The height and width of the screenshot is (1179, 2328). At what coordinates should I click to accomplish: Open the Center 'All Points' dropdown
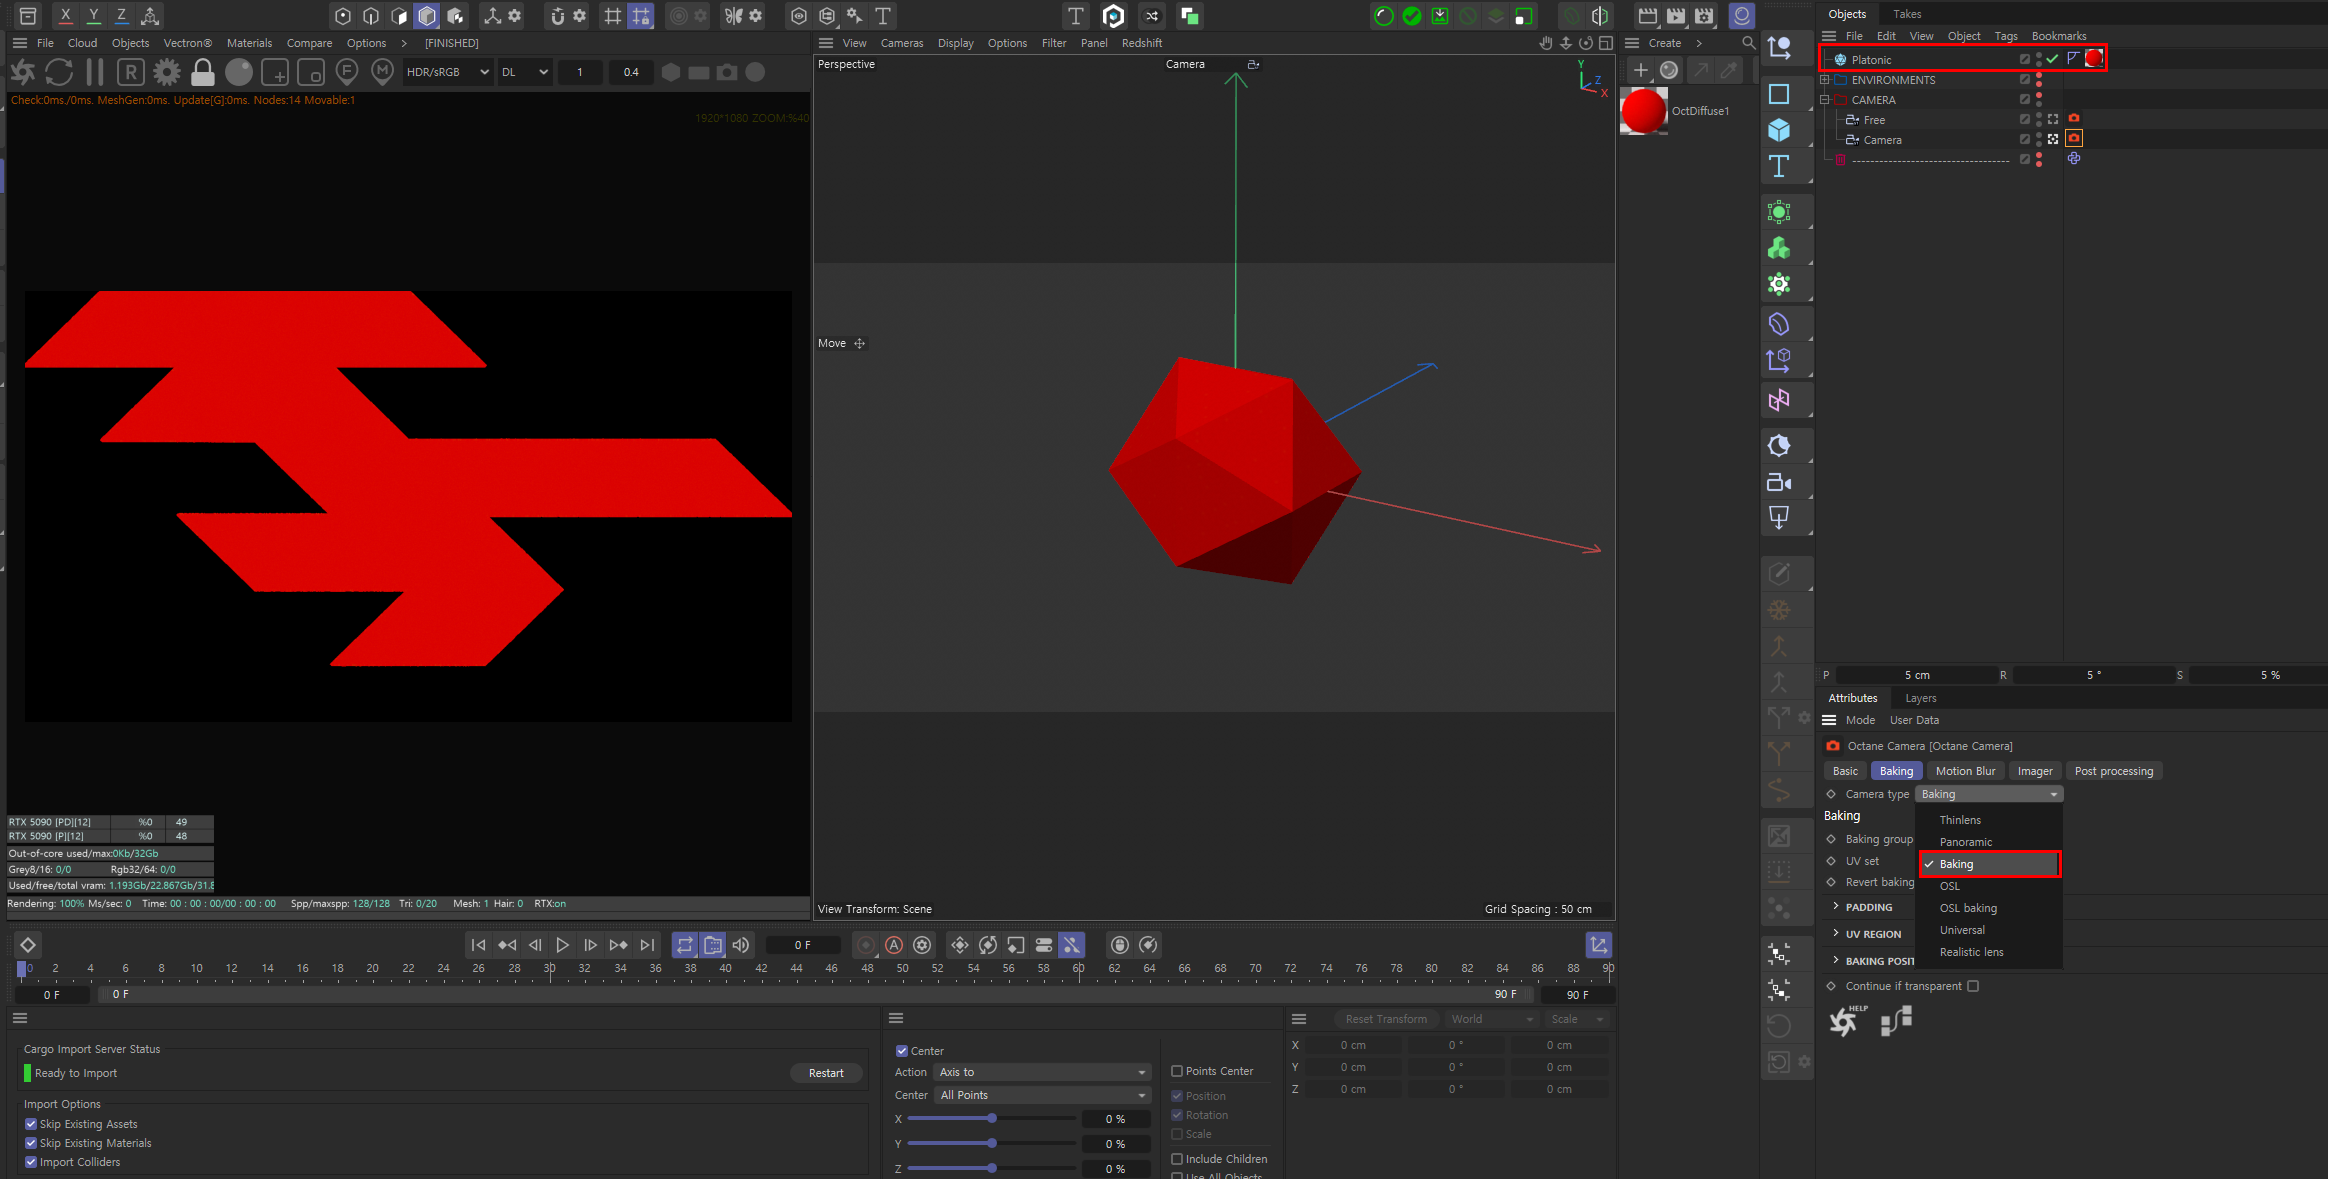1043,1095
